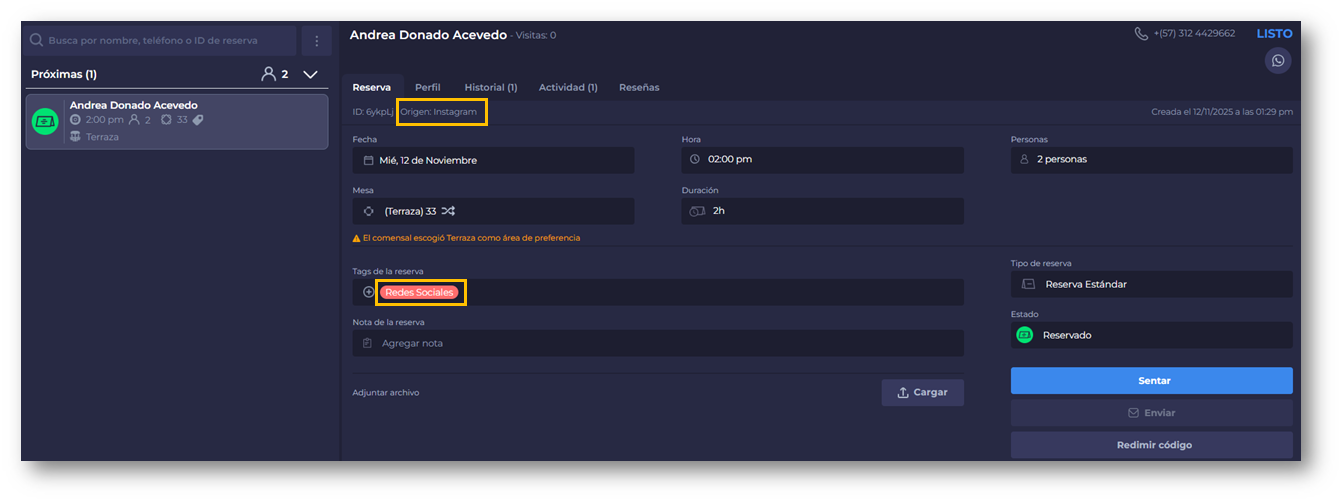This screenshot has height=503, width=1343.
Task: Click the Cargar upload button
Action: tap(922, 392)
